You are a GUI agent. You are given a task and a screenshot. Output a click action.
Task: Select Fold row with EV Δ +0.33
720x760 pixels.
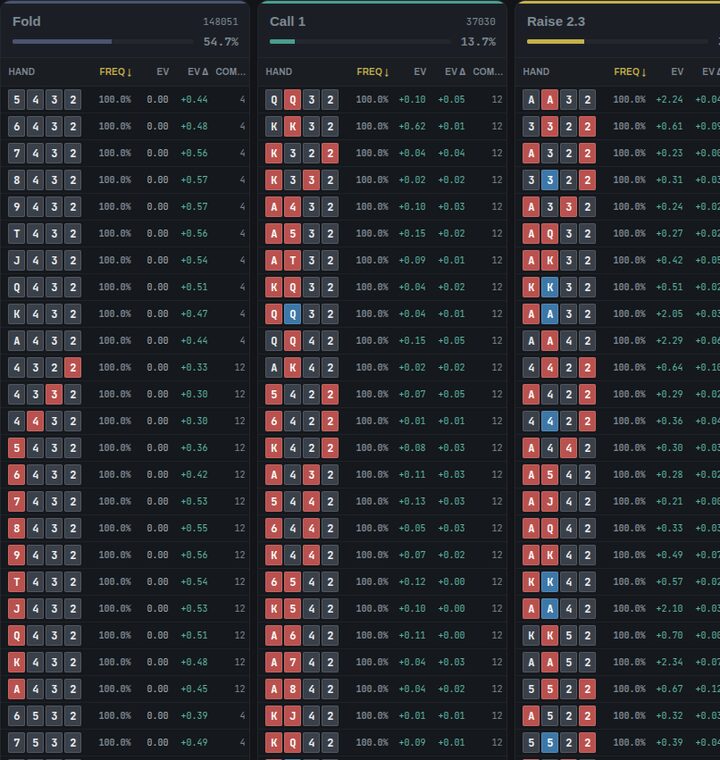[x=125, y=367]
